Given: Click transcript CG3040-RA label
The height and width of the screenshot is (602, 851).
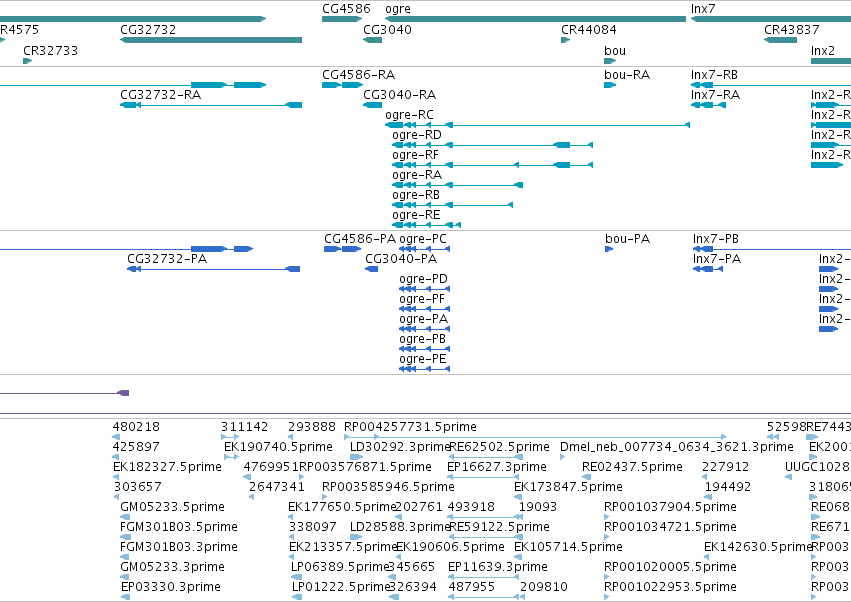Looking at the screenshot, I should pos(399,94).
